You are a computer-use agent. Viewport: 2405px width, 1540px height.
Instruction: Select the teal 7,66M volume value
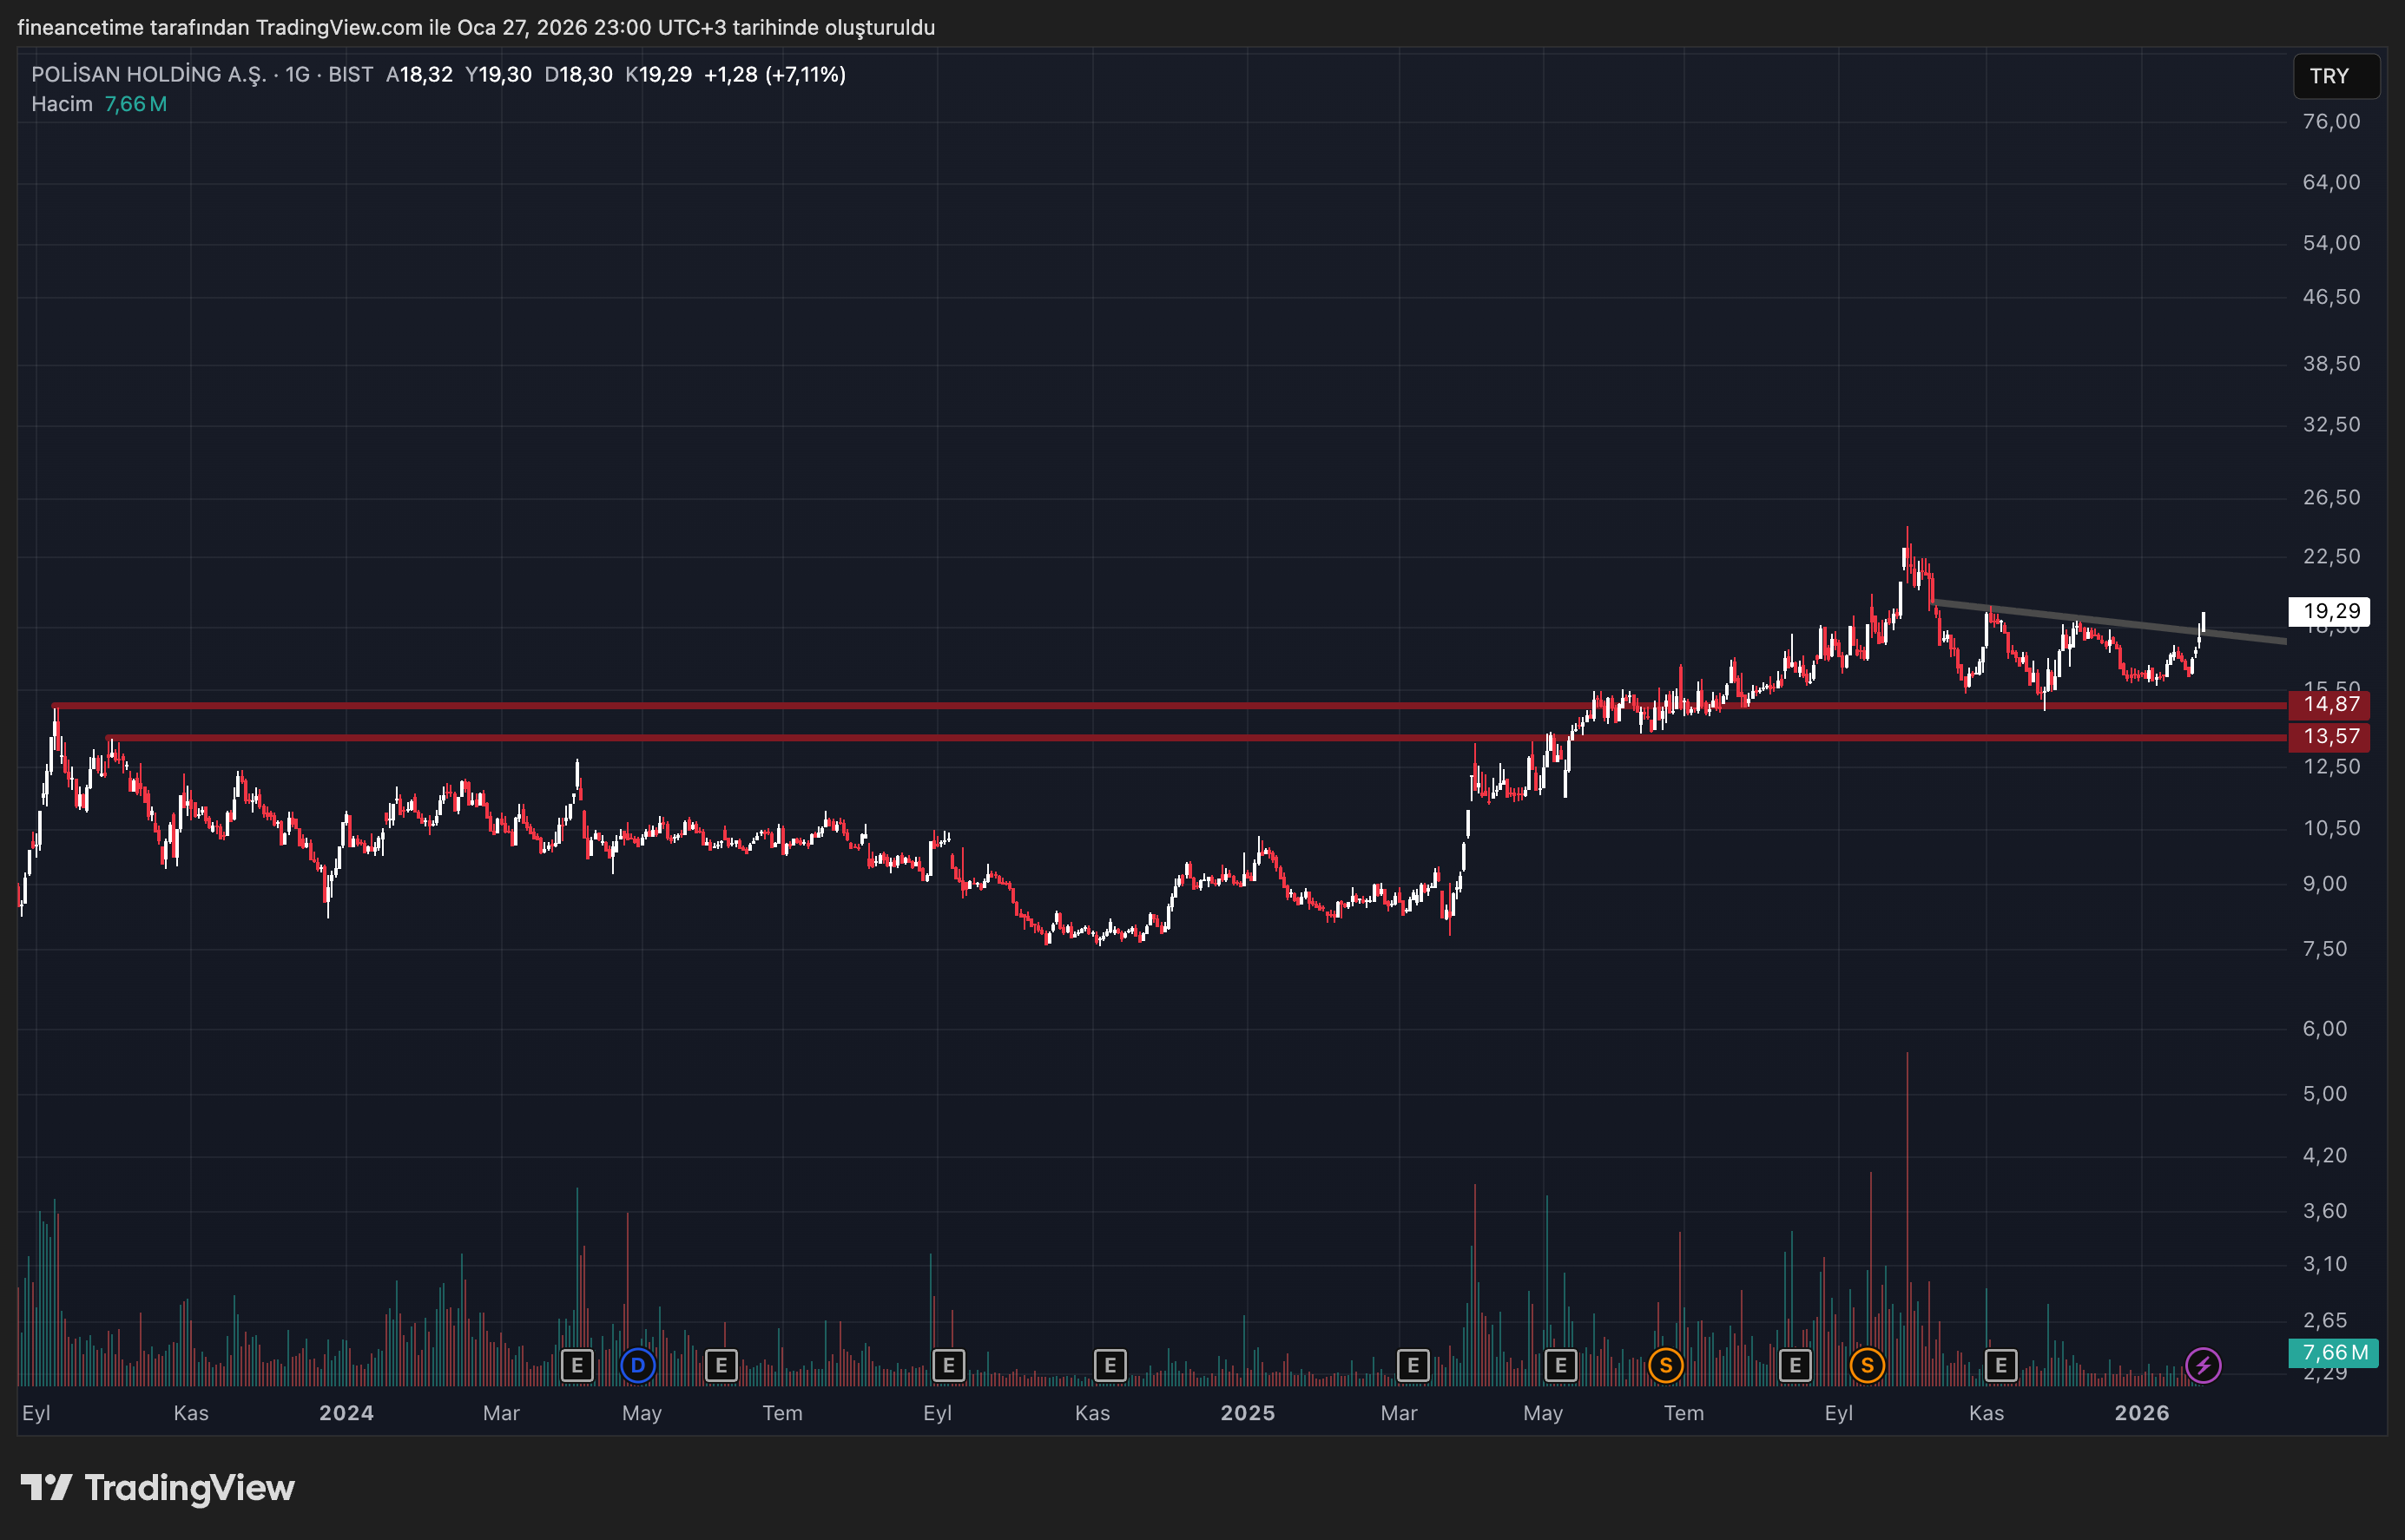tap(132, 103)
